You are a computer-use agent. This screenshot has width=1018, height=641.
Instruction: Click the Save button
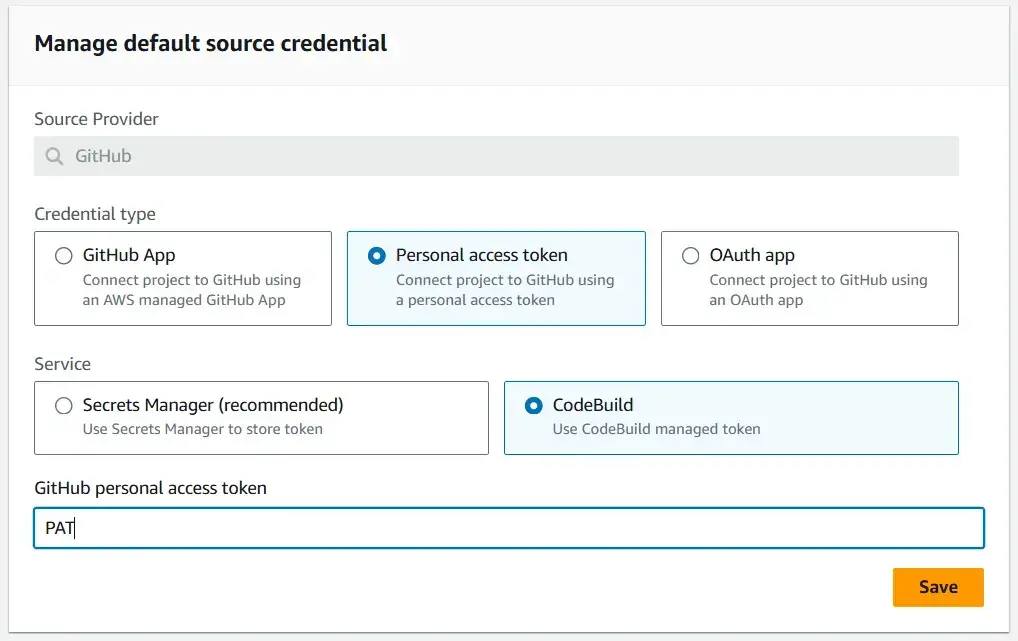(x=938, y=587)
